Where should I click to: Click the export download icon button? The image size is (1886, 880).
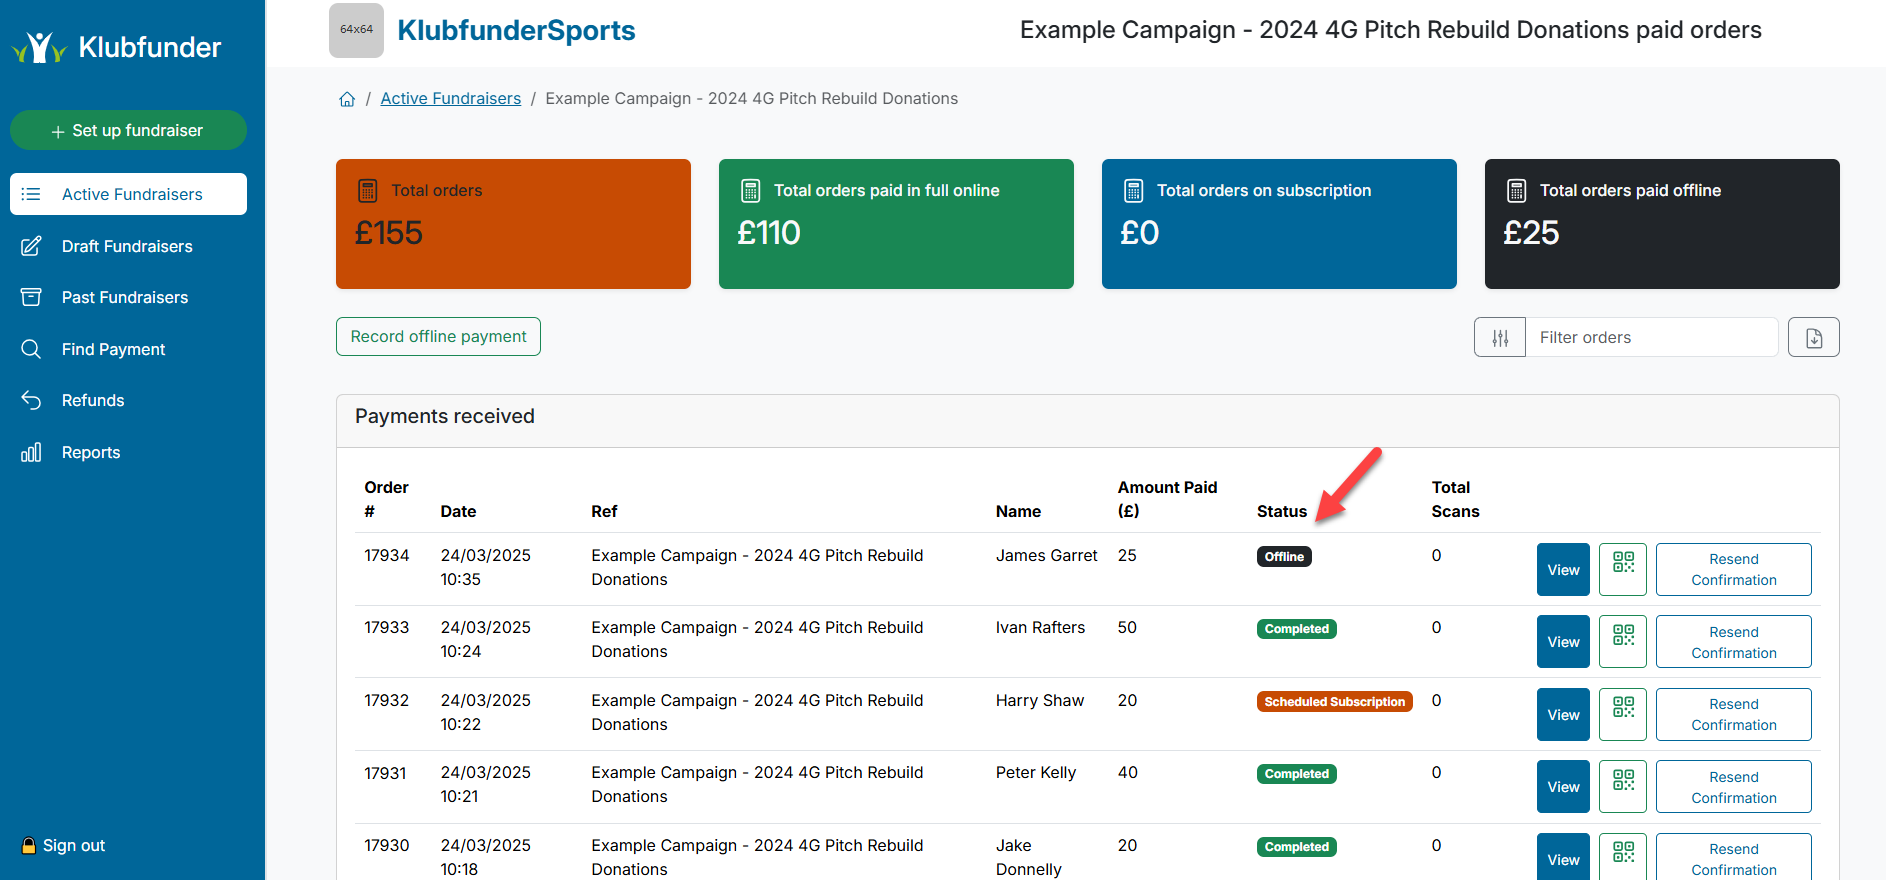(1813, 338)
